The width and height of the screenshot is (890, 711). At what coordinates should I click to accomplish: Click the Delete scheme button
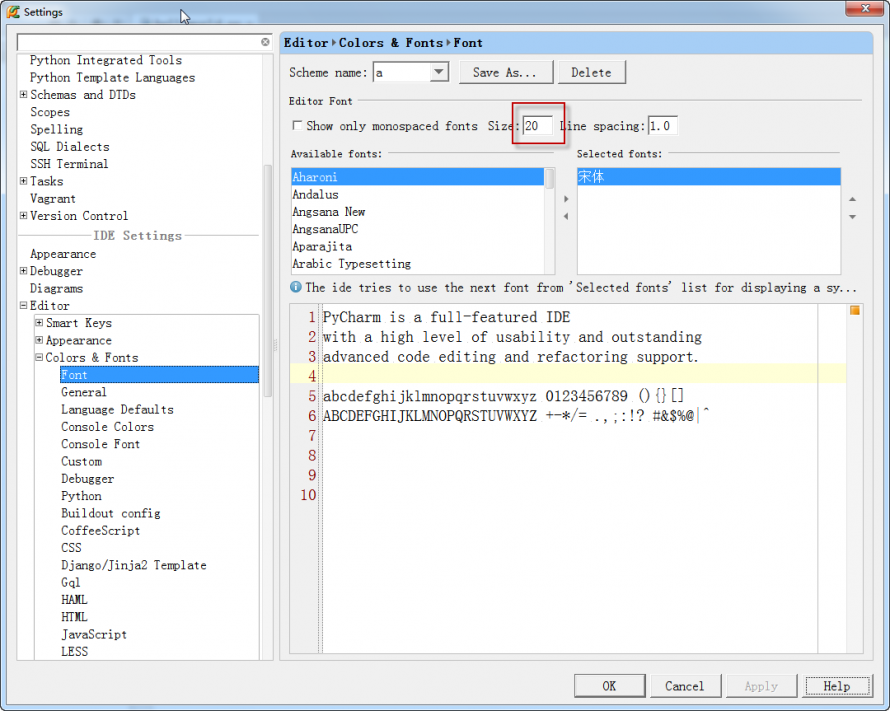[591, 73]
